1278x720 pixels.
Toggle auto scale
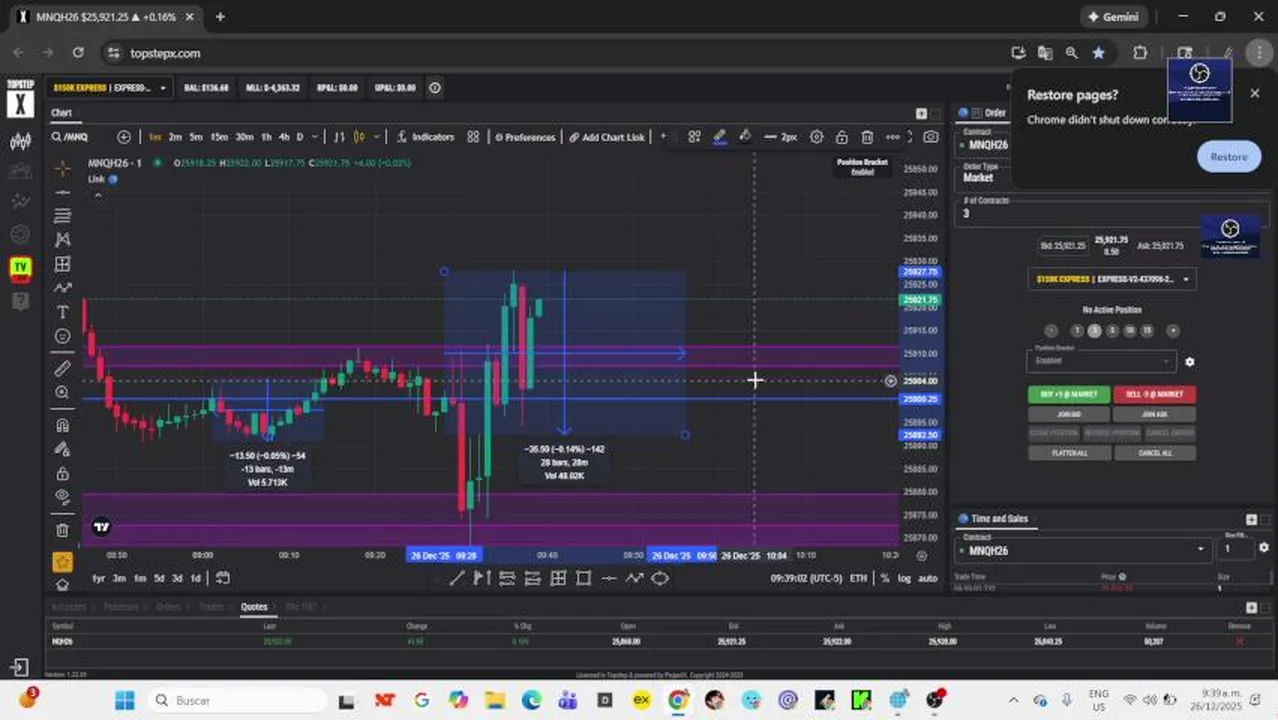[927, 578]
